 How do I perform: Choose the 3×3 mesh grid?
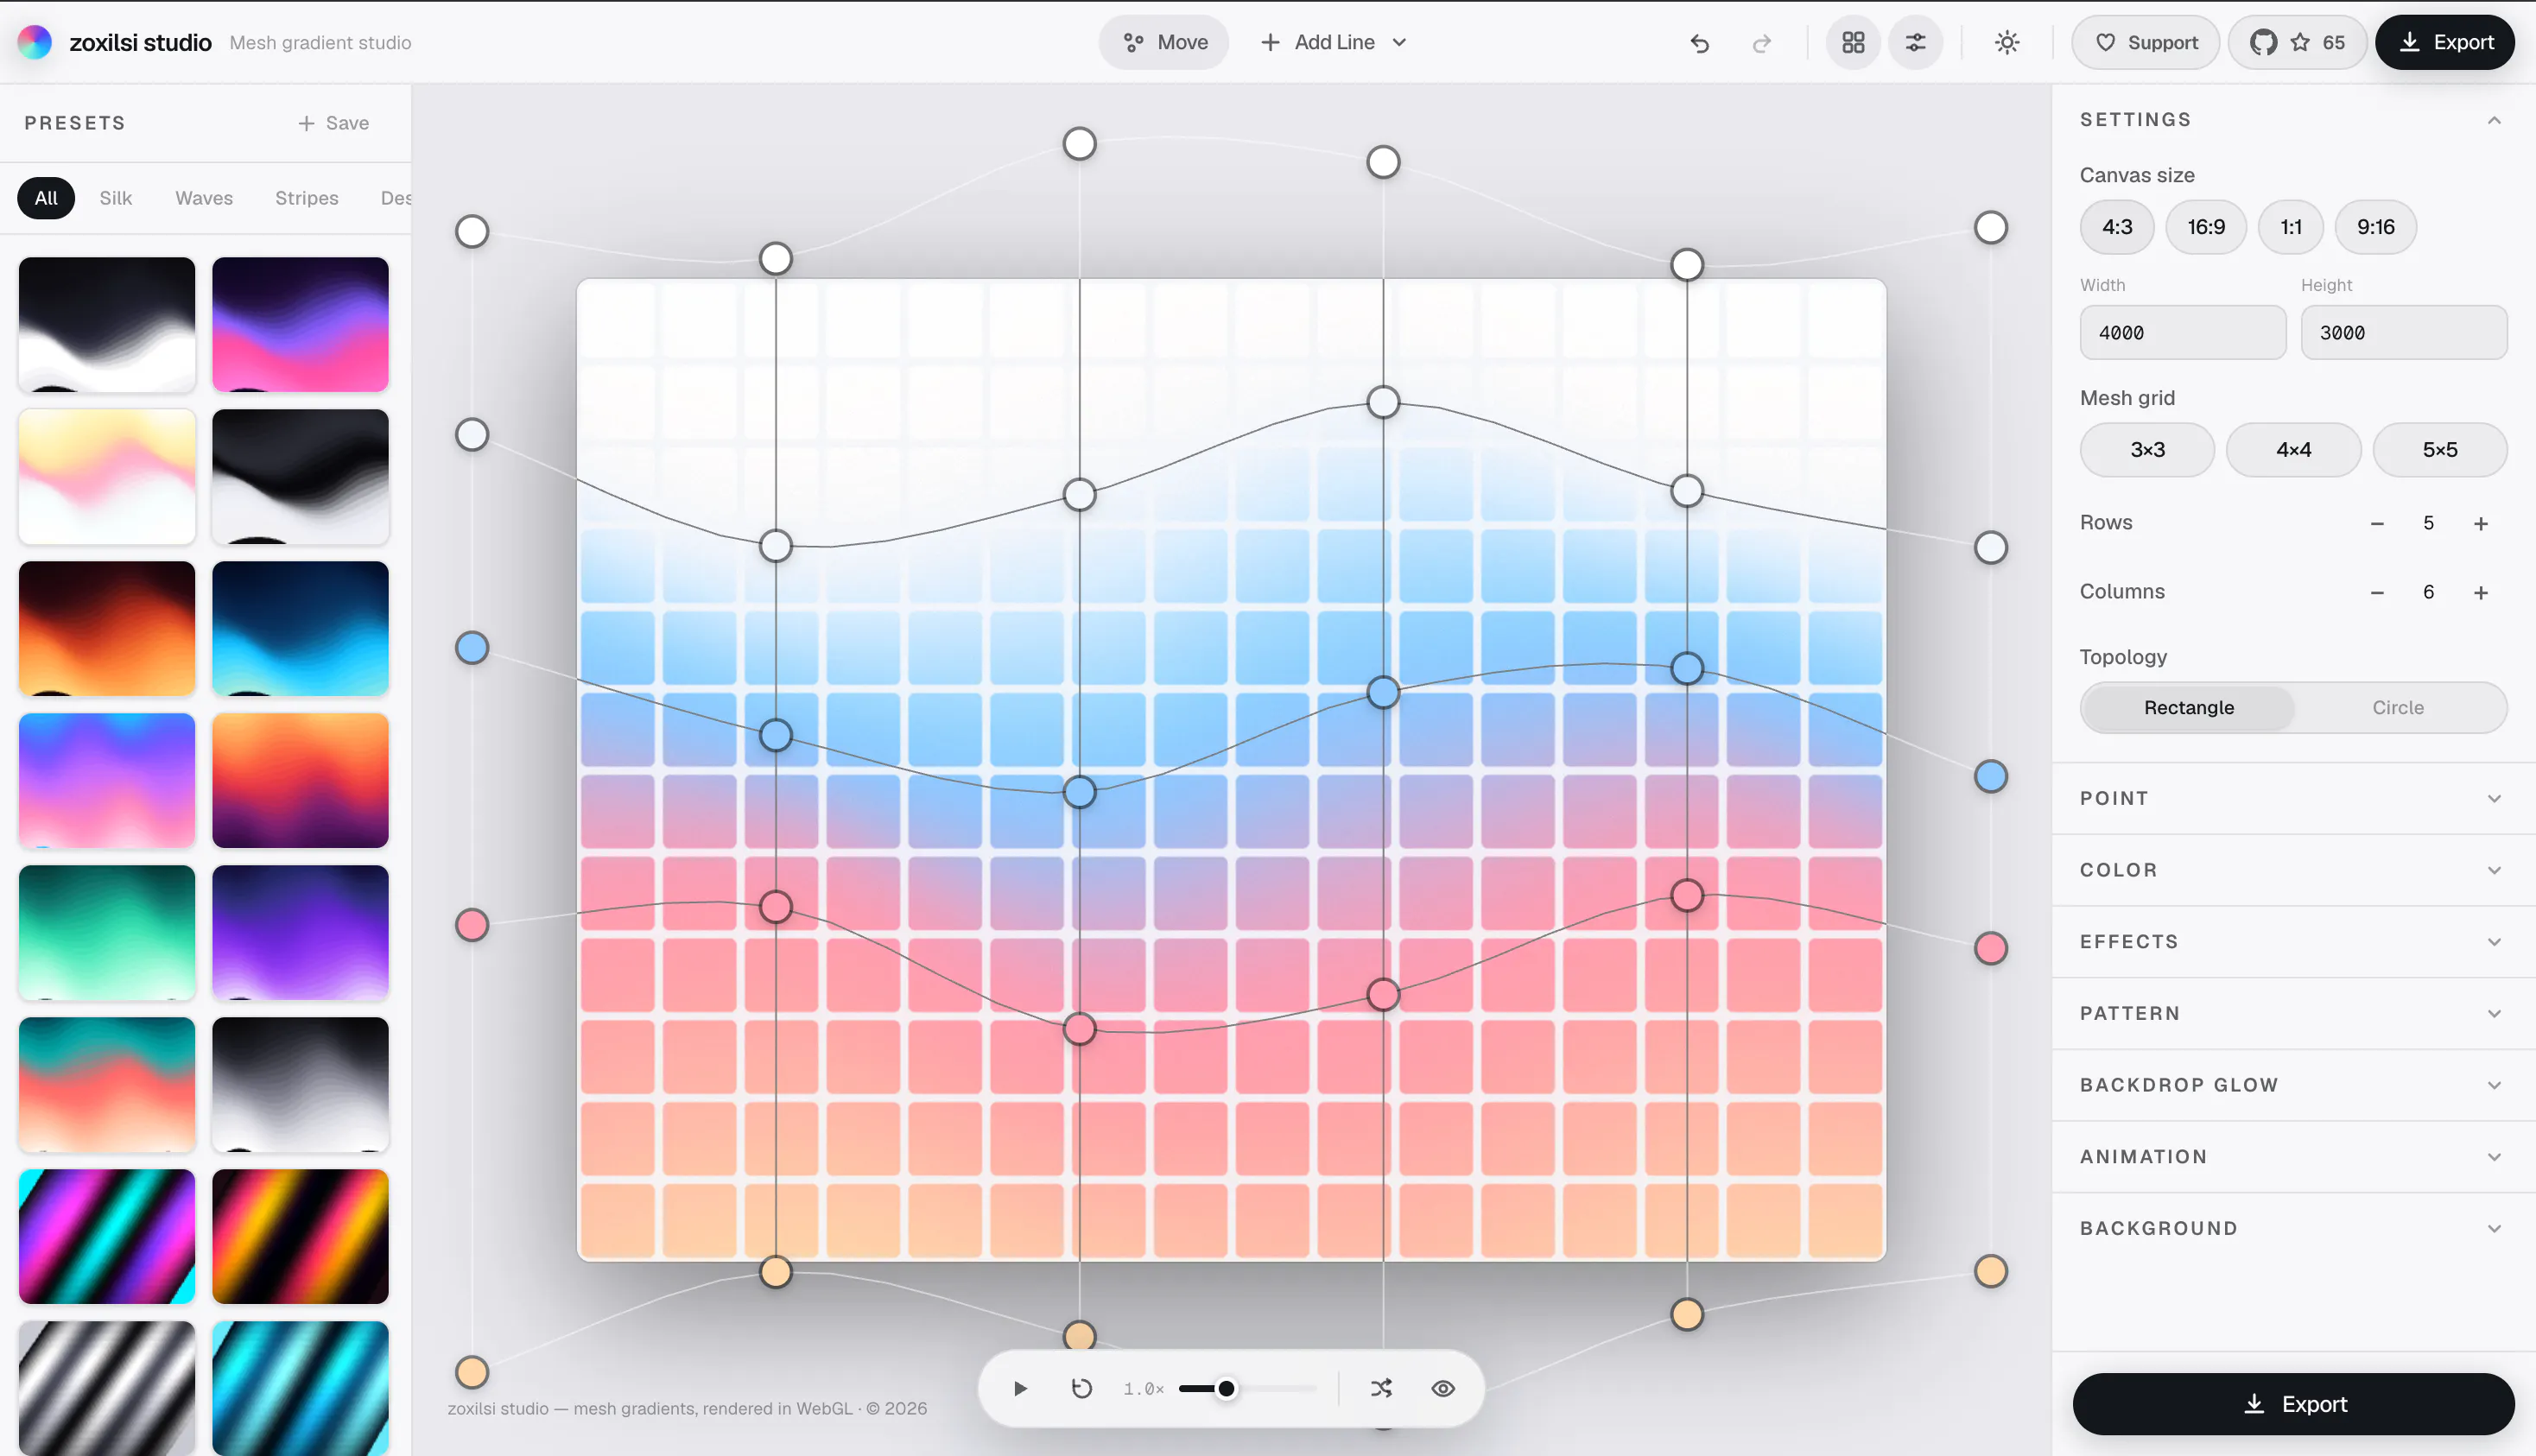tap(2147, 450)
